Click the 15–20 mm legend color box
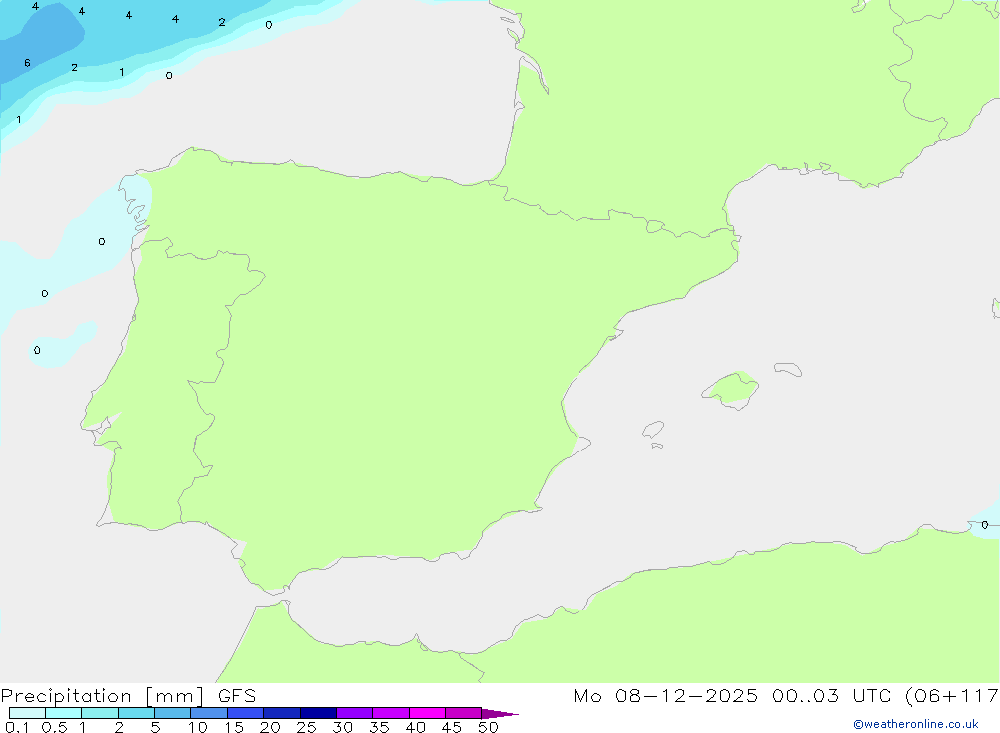 [x=245, y=713]
